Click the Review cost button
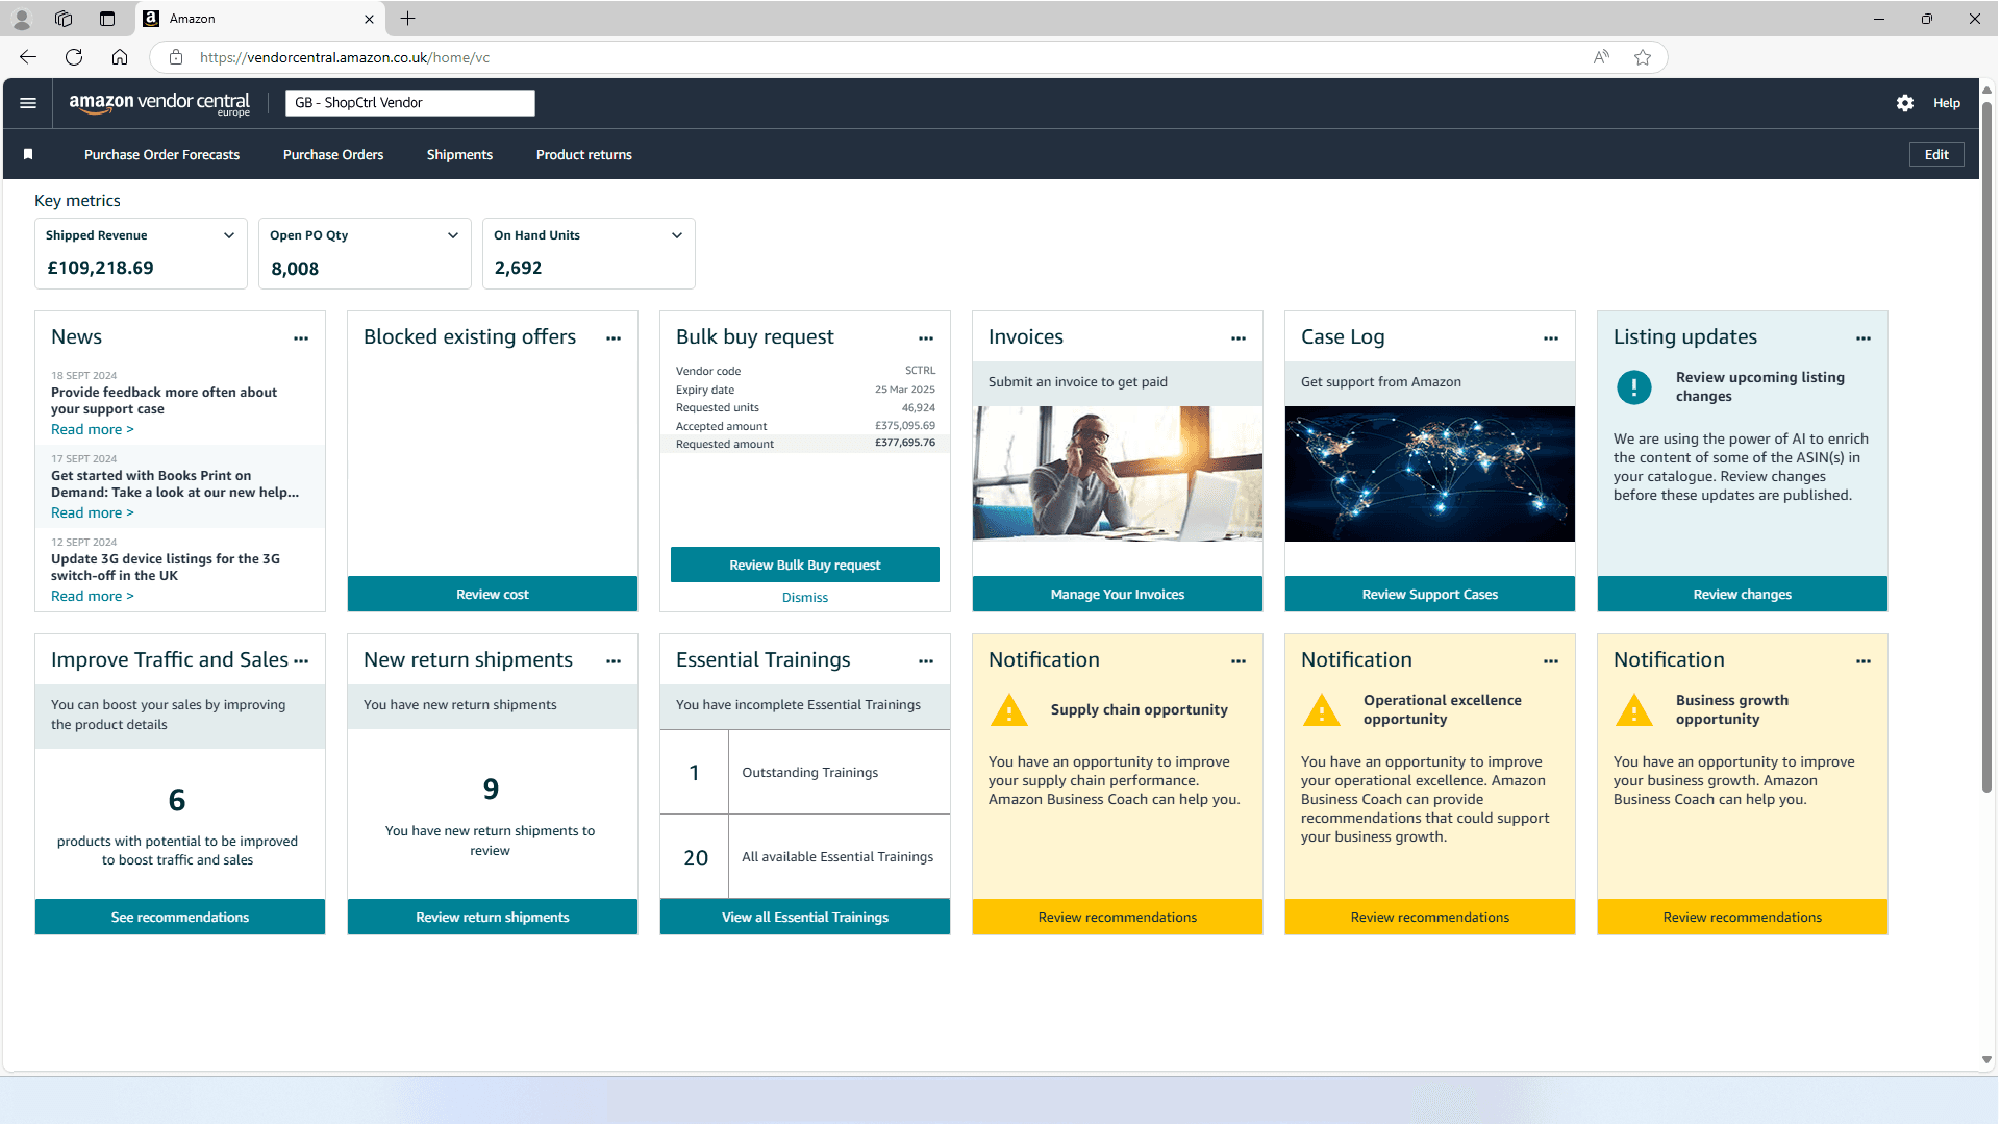The image size is (1999, 1124). (x=492, y=594)
